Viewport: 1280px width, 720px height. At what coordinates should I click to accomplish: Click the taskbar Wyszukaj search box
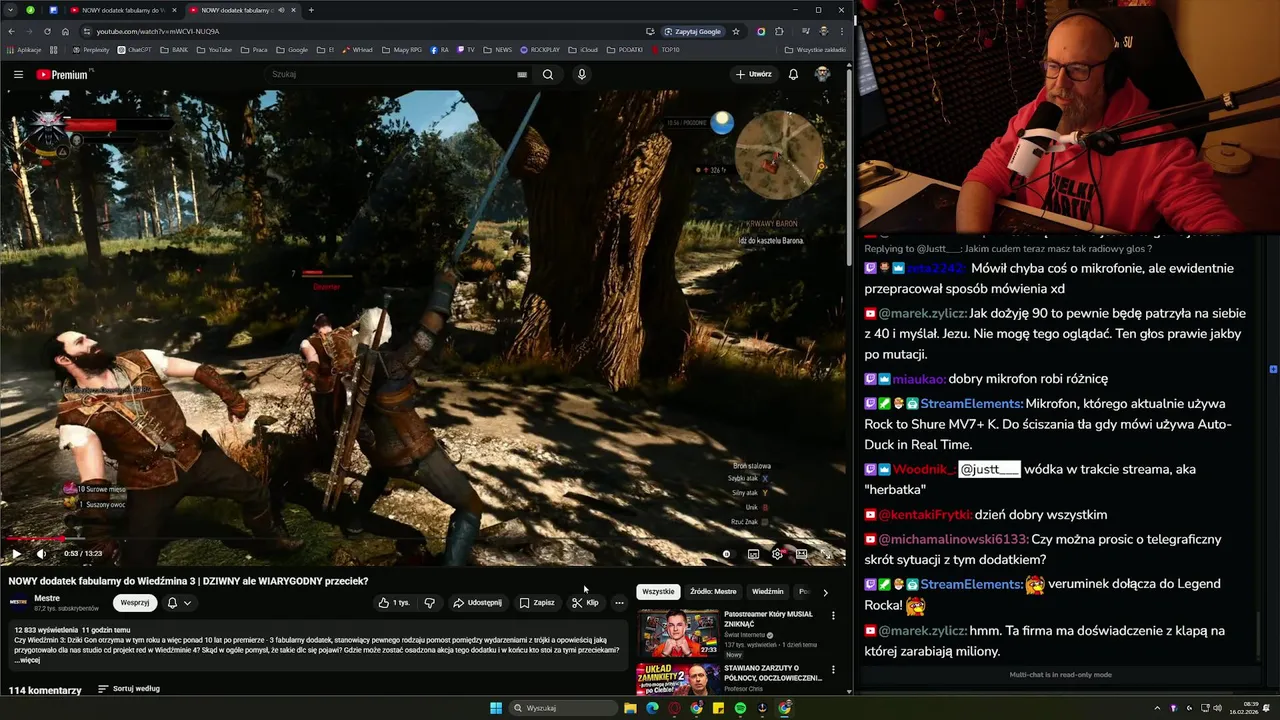click(x=564, y=708)
